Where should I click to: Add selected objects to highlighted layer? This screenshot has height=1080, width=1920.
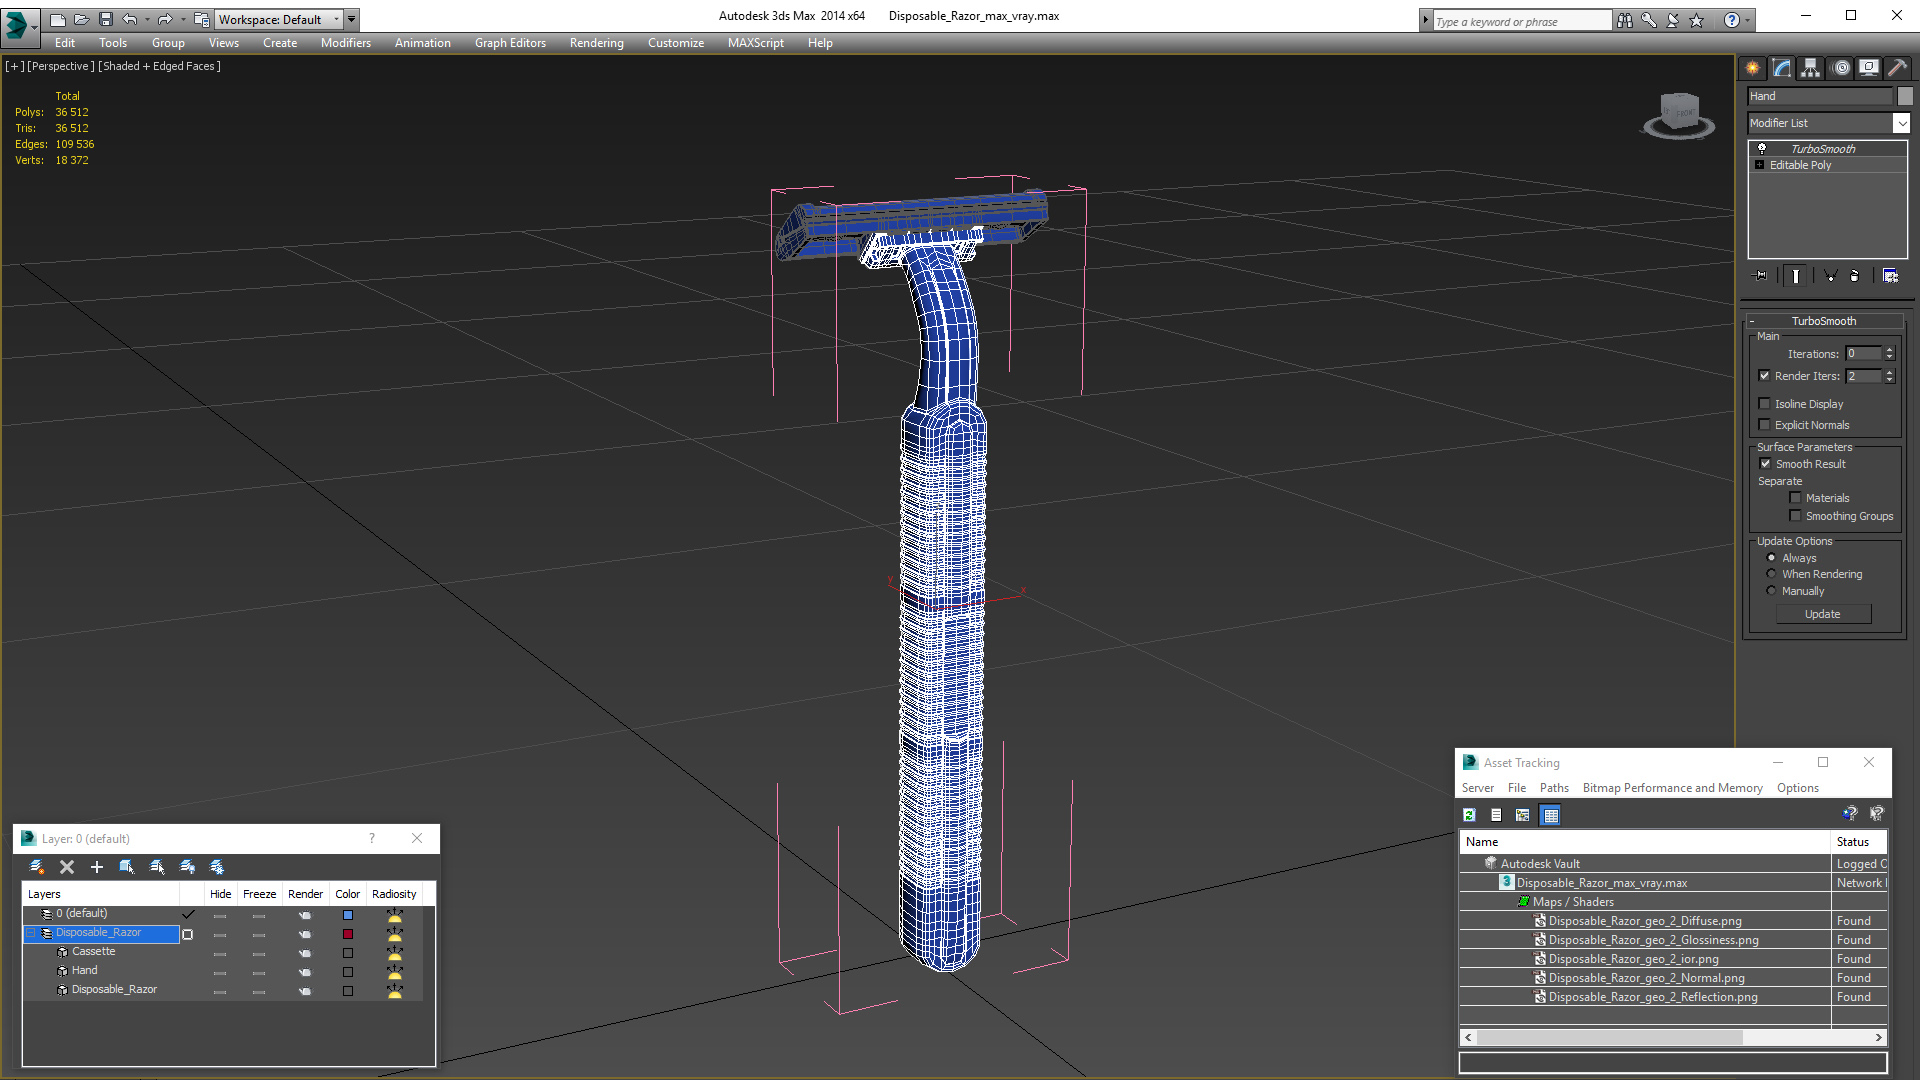click(x=97, y=867)
